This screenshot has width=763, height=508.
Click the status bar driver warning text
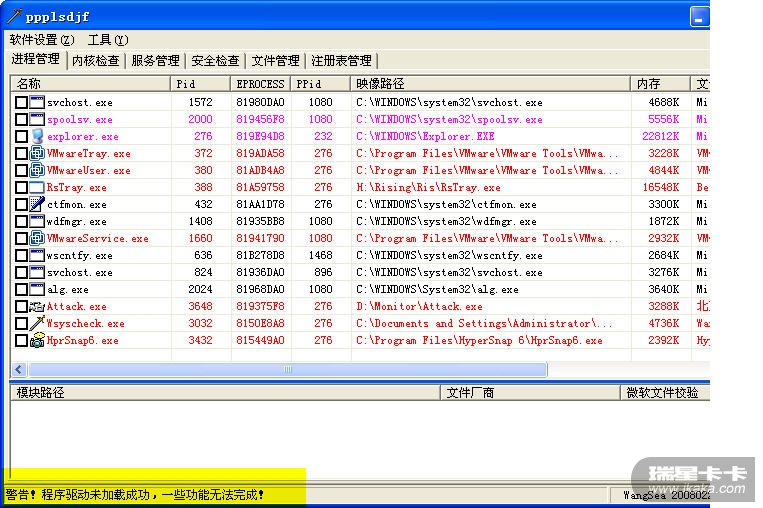point(134,495)
